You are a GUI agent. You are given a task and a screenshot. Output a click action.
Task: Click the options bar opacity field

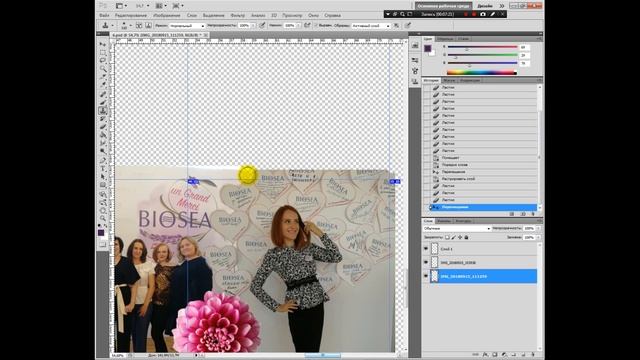(244, 26)
